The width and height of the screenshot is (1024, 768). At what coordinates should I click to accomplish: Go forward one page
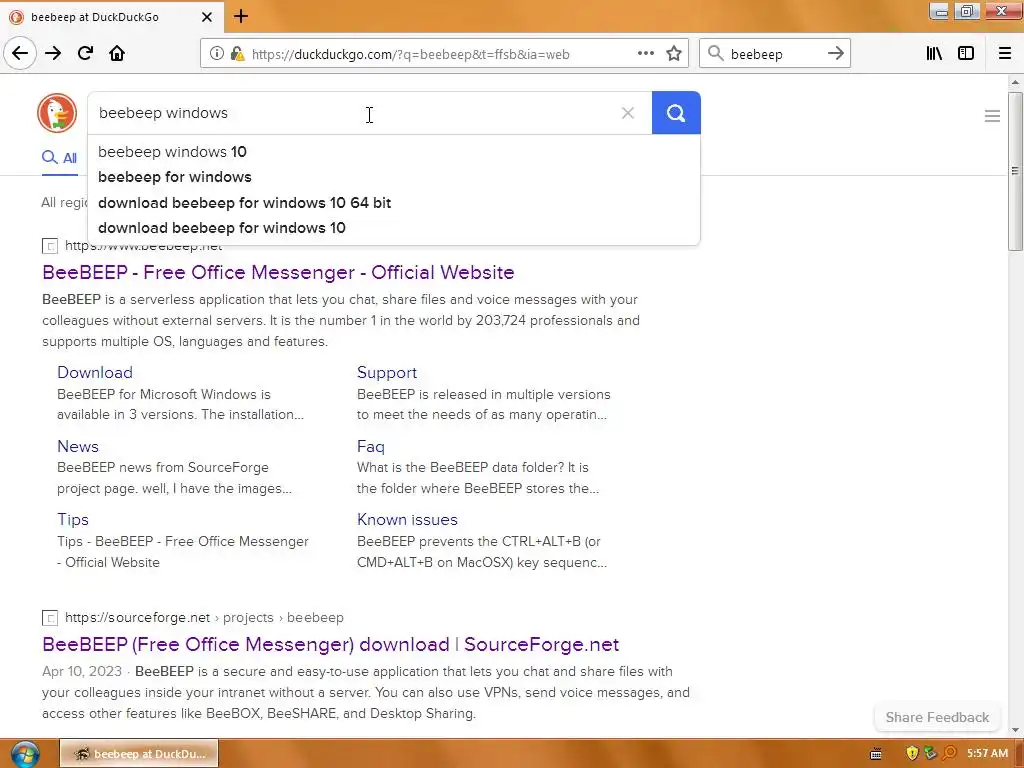coord(53,54)
